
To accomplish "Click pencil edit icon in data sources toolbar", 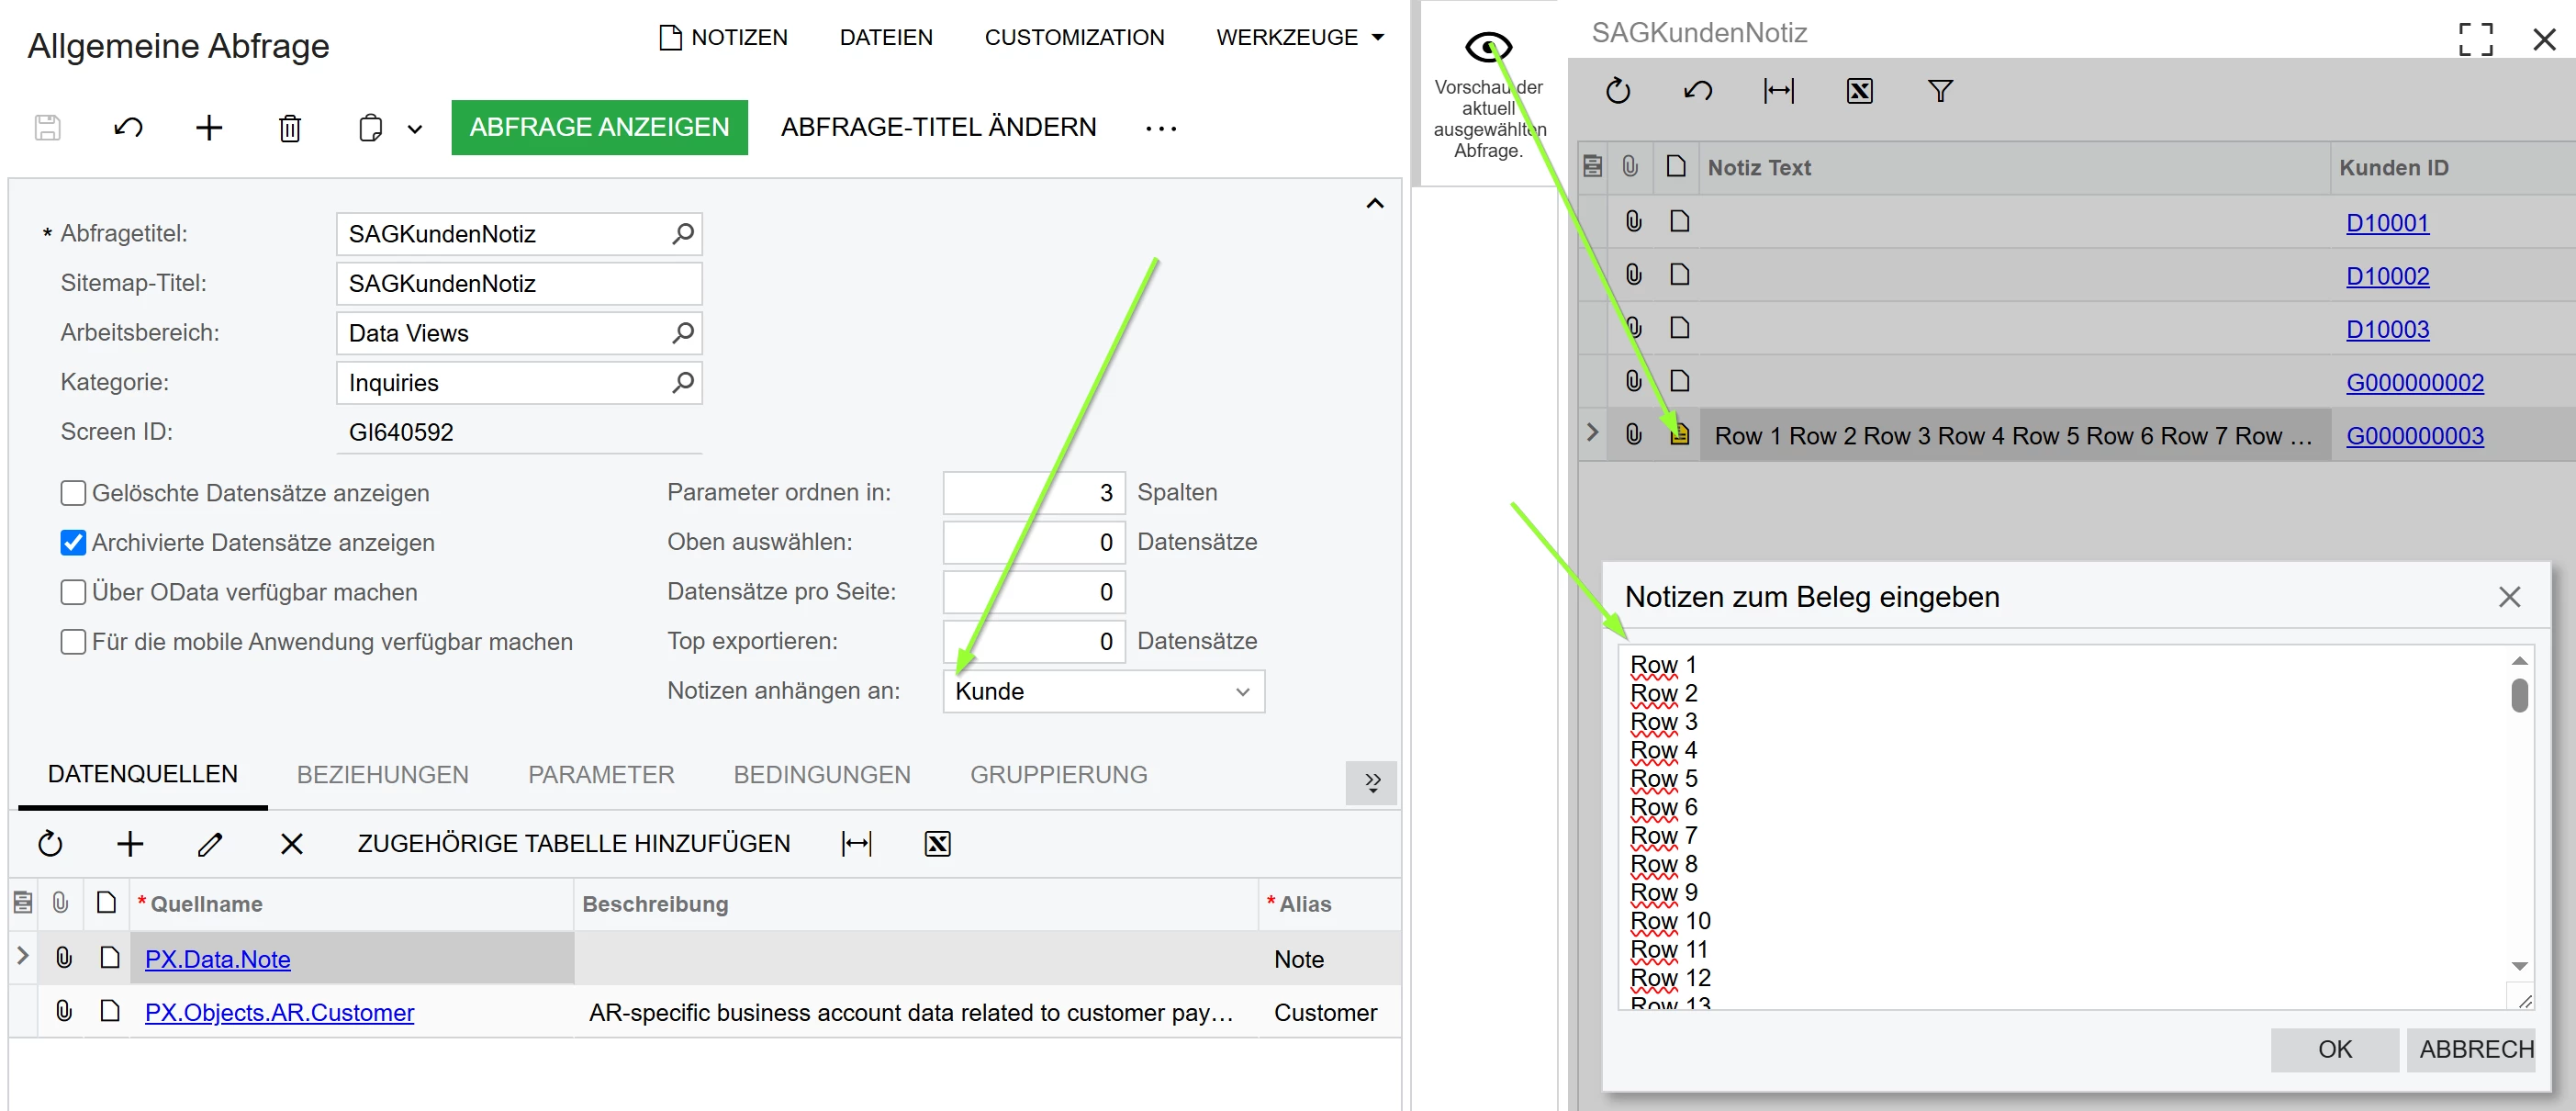I will click(x=210, y=844).
